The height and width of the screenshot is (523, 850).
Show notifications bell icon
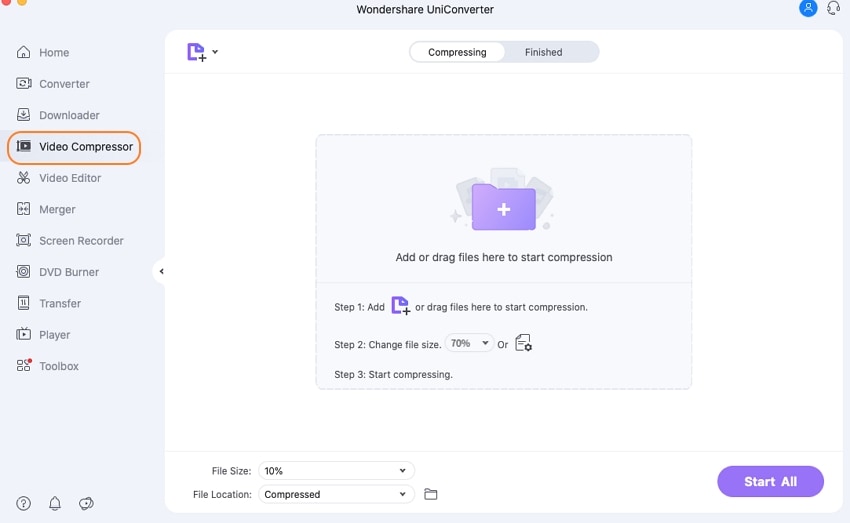coord(55,503)
